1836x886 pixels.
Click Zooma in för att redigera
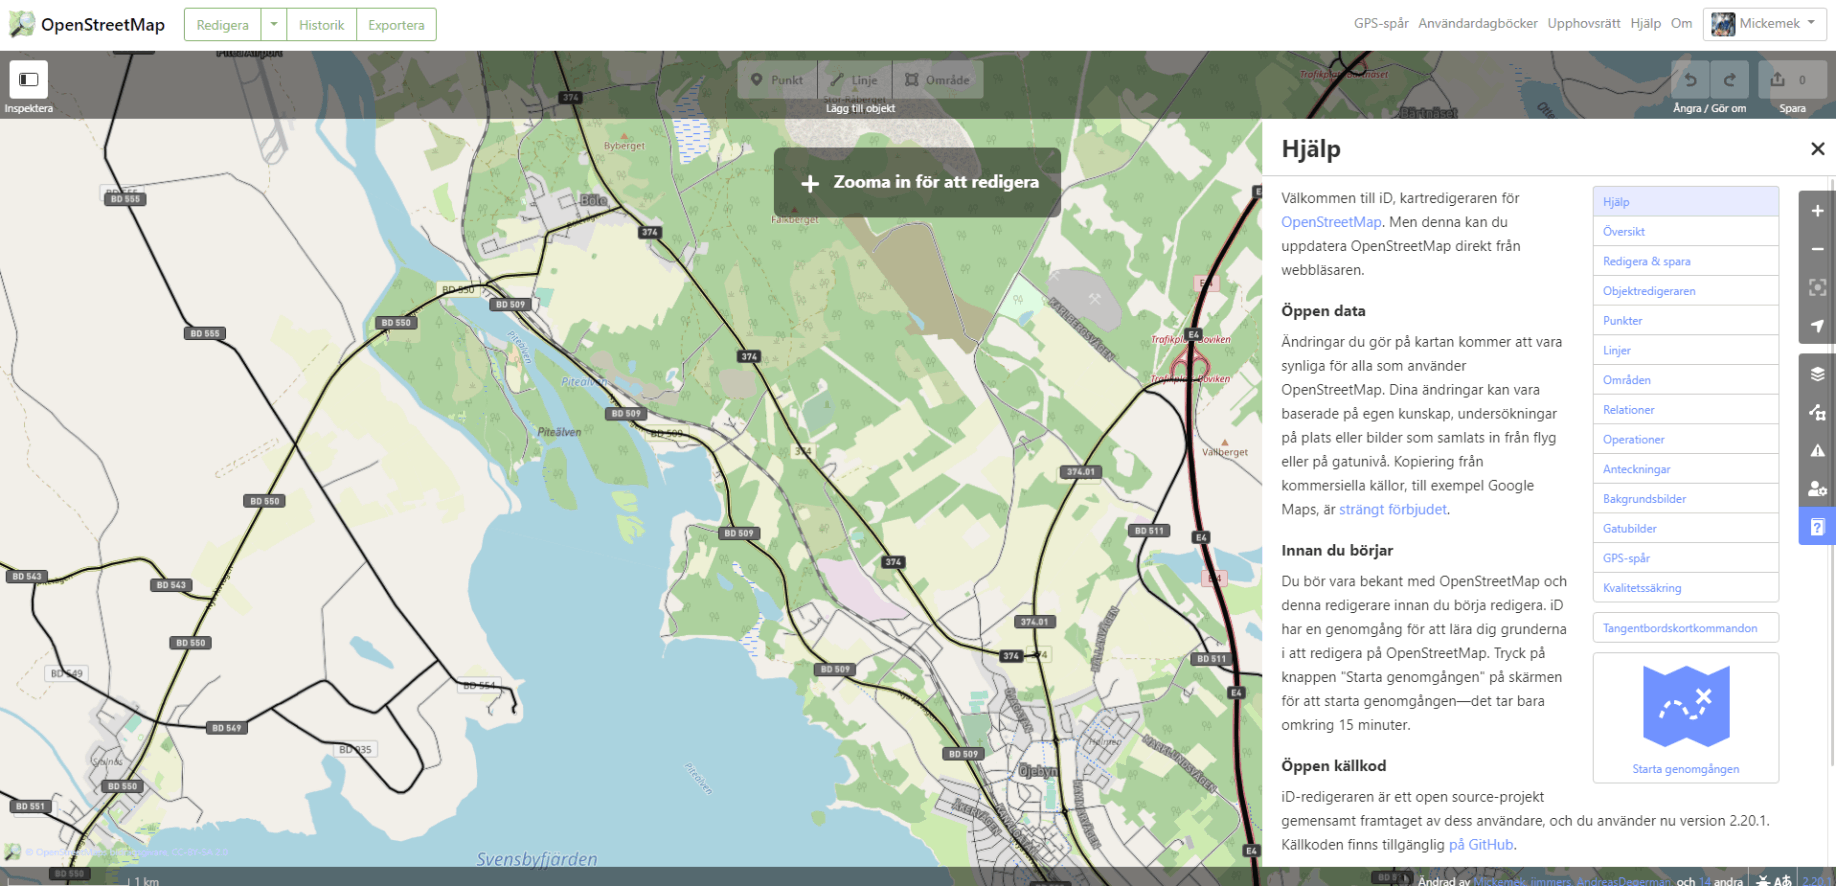[x=917, y=182]
